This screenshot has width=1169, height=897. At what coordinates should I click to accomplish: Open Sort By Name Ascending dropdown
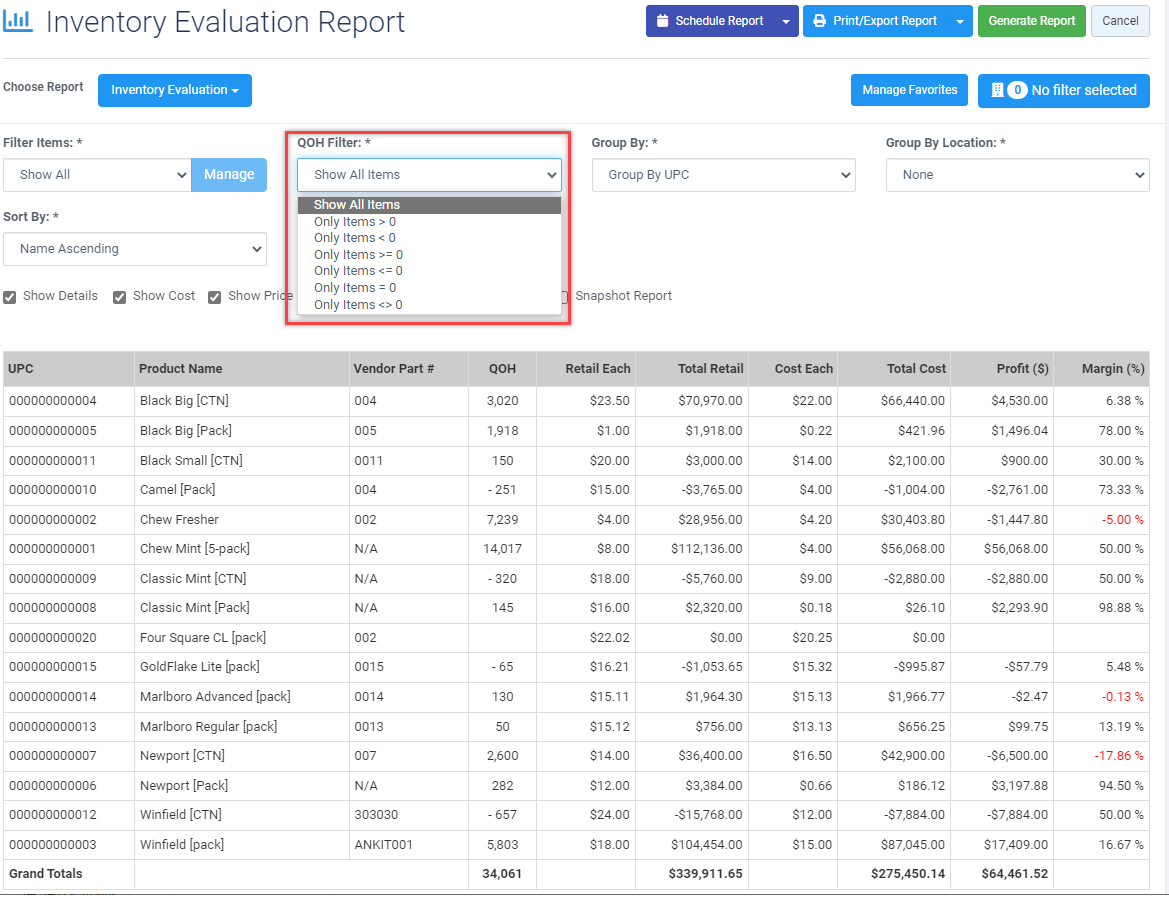tap(135, 249)
